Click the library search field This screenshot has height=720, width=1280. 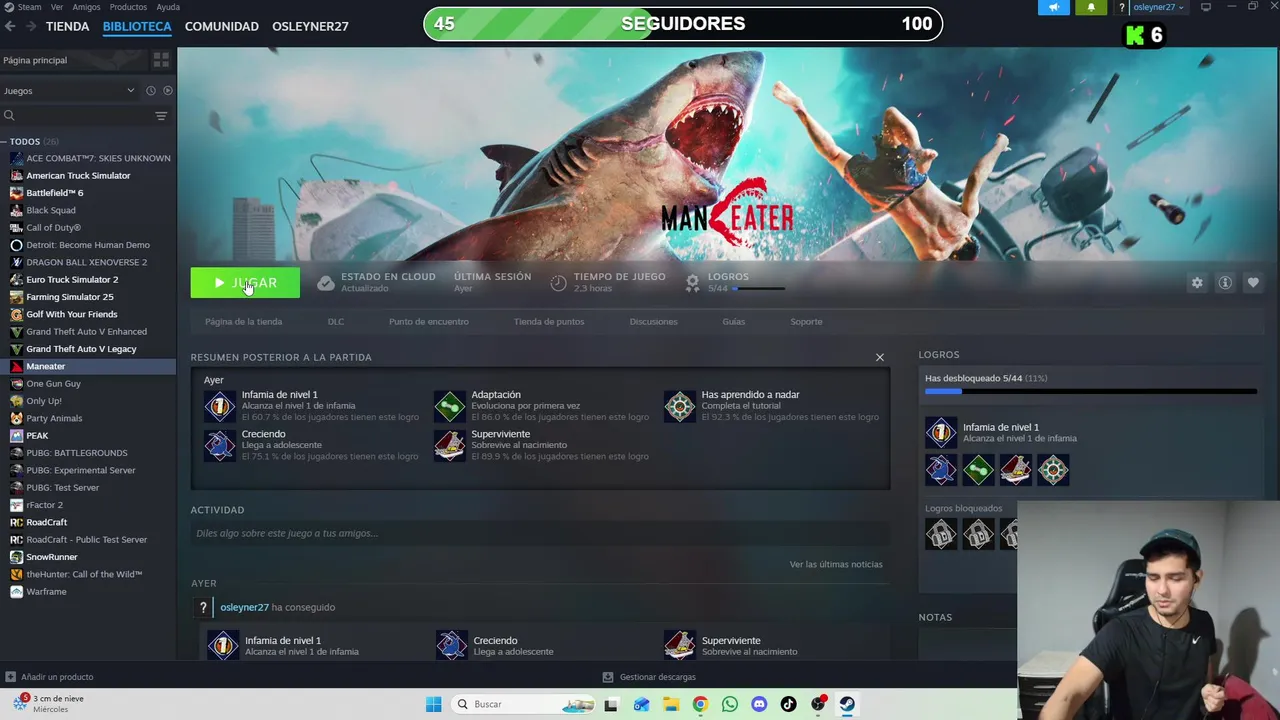76,116
